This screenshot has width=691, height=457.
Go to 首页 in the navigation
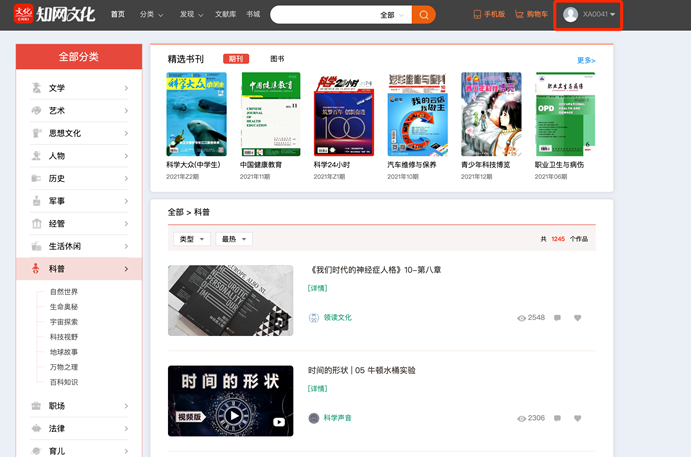click(x=118, y=15)
